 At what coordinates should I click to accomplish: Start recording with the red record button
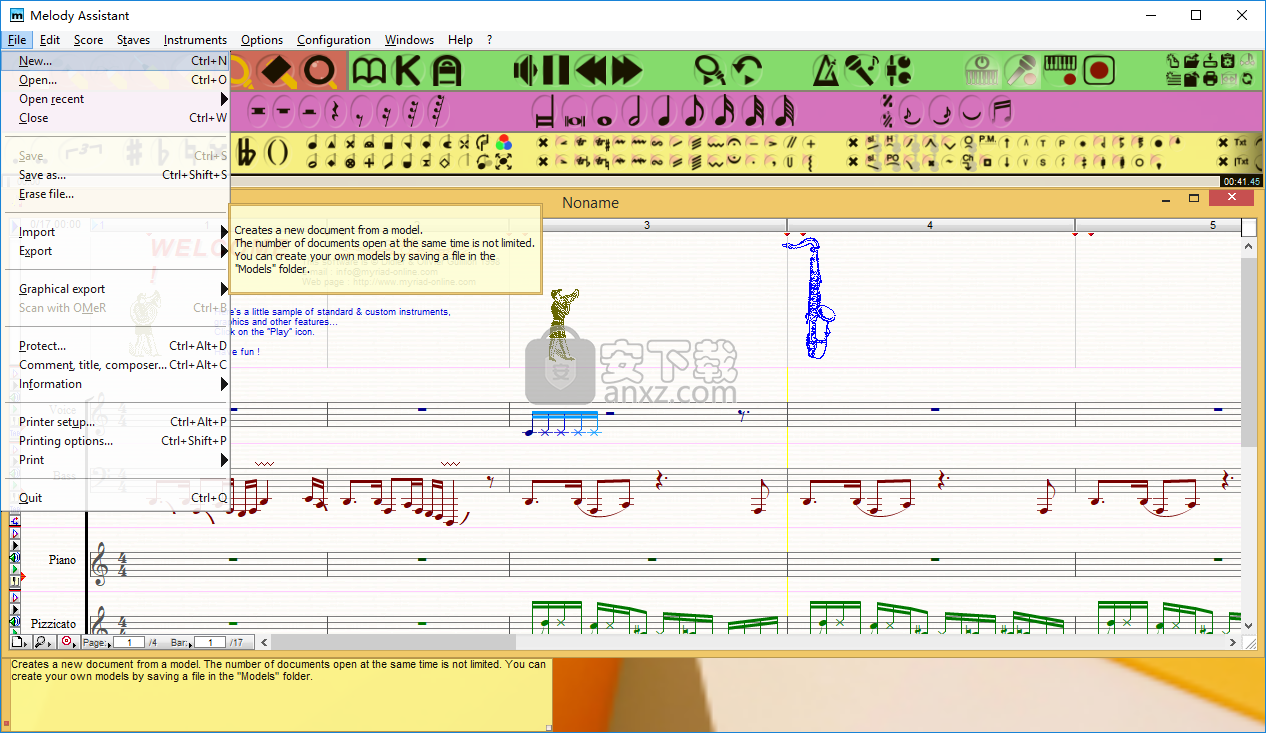pyautogui.click(x=1099, y=71)
